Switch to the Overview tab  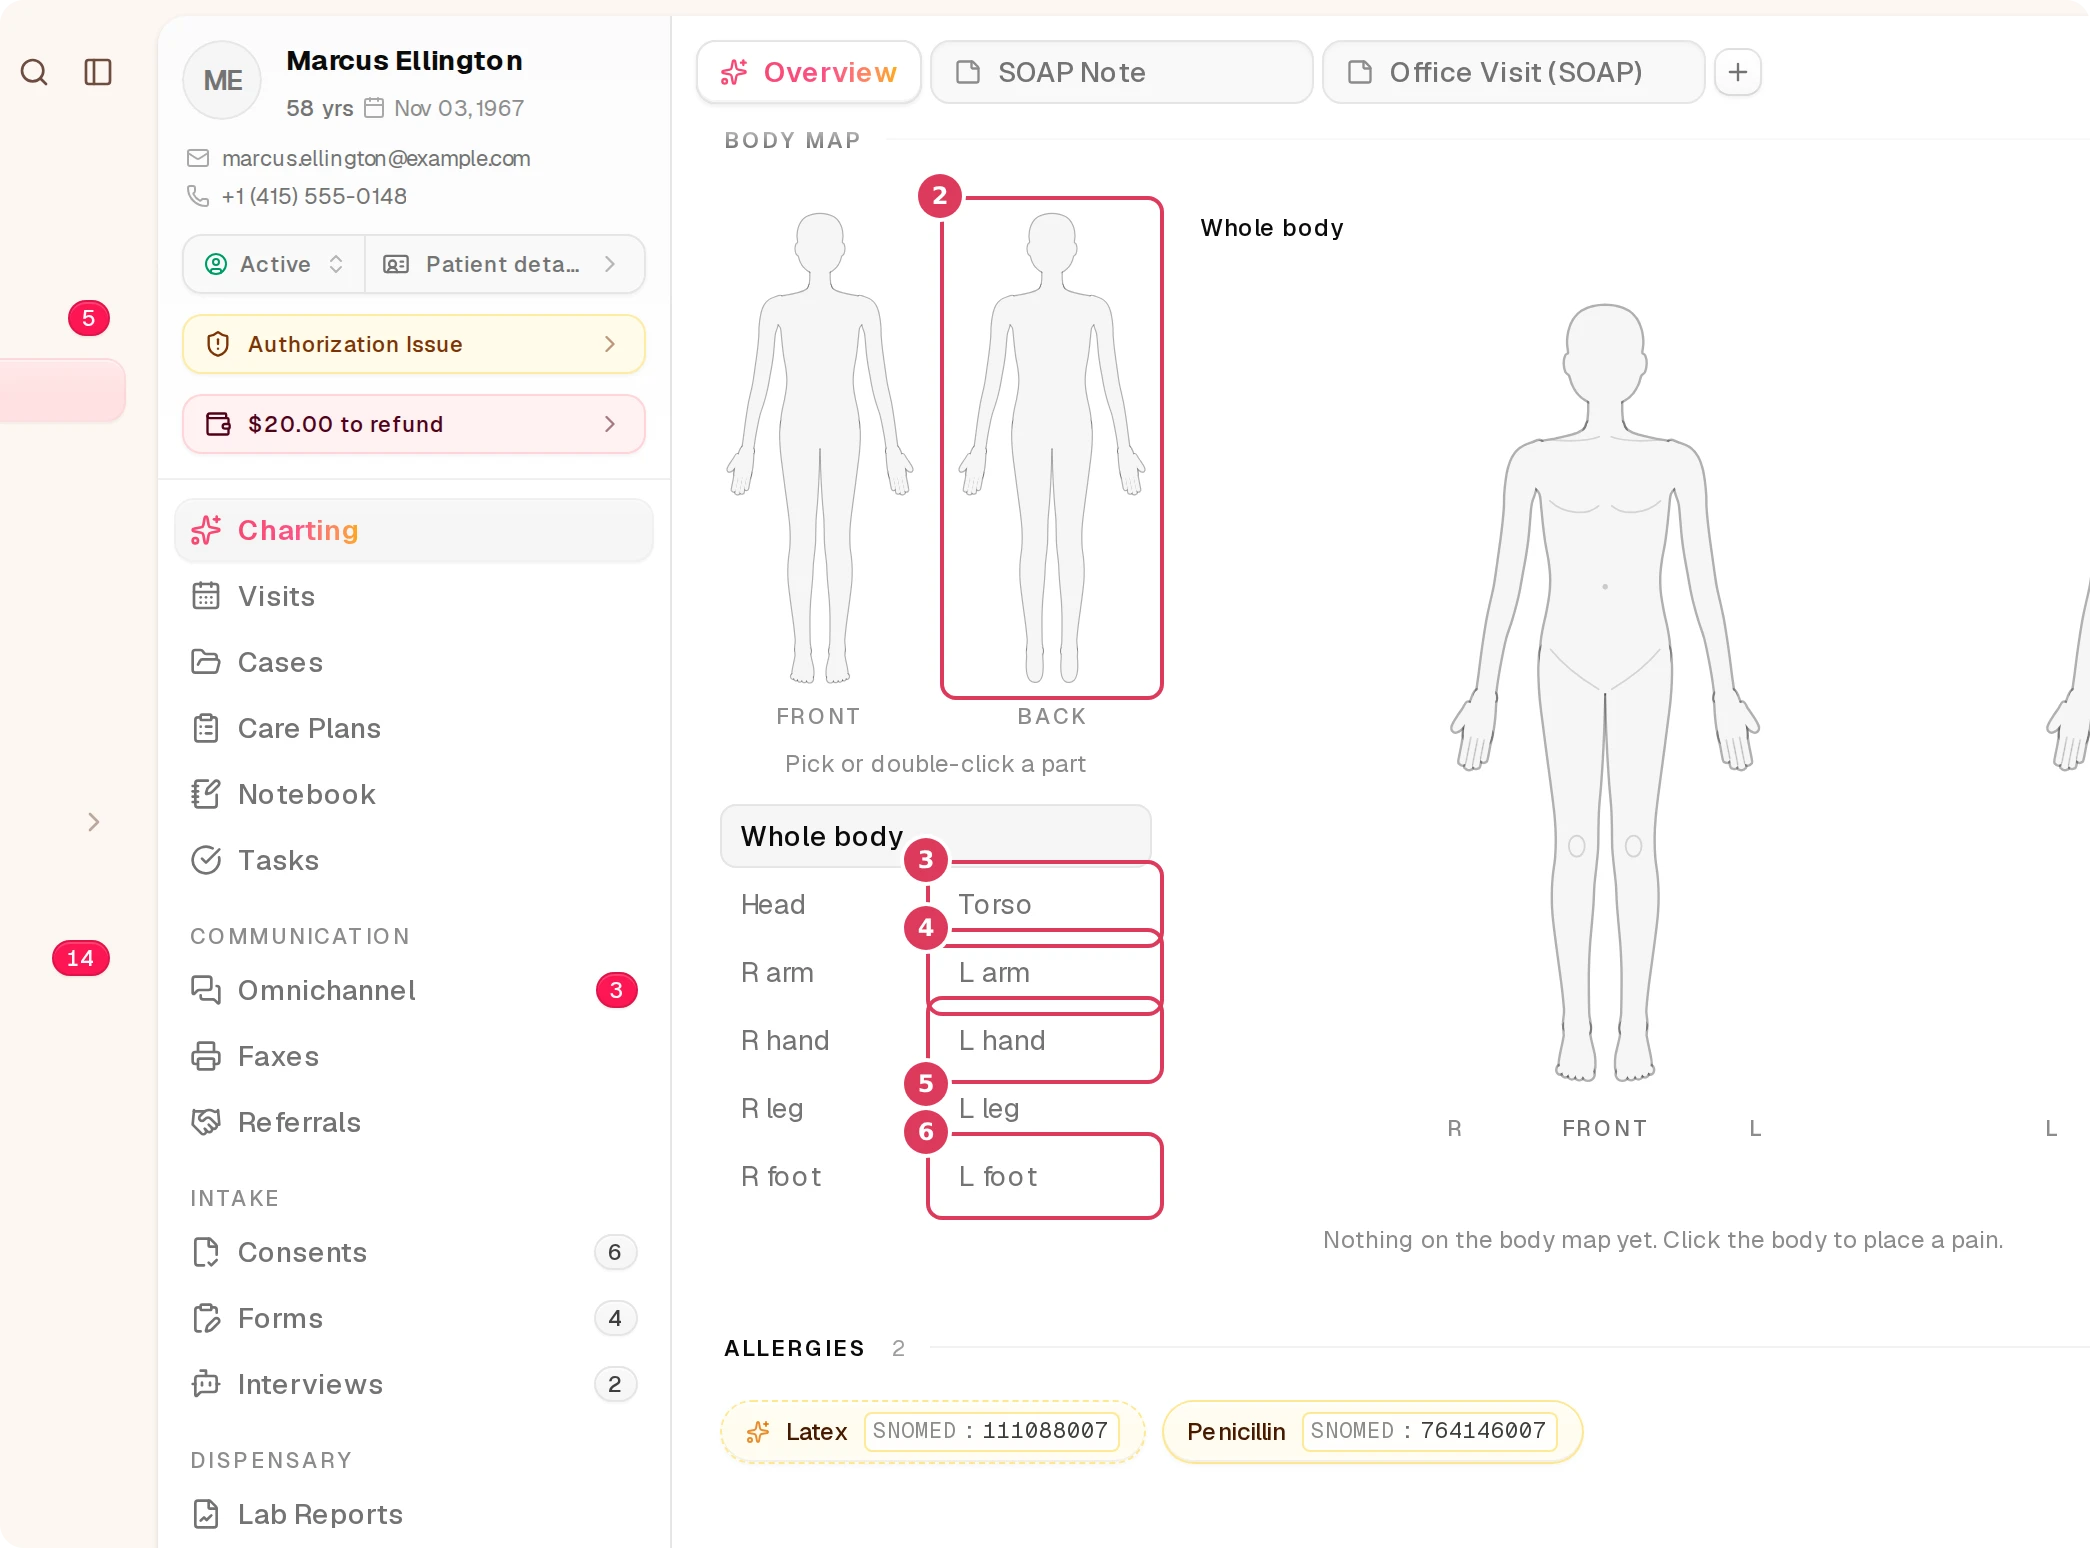pyautogui.click(x=809, y=72)
